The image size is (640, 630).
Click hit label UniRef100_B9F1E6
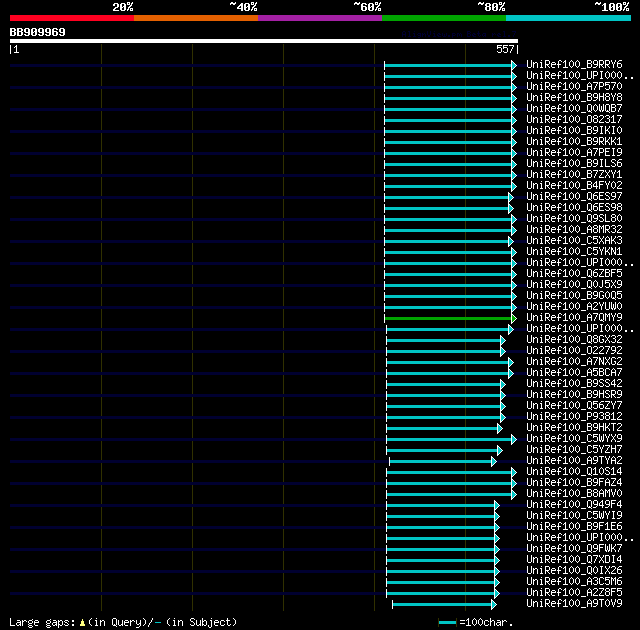coord(574,527)
